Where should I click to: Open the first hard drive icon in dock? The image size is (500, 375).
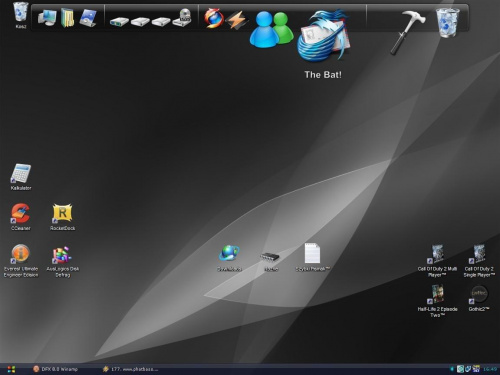pos(119,22)
